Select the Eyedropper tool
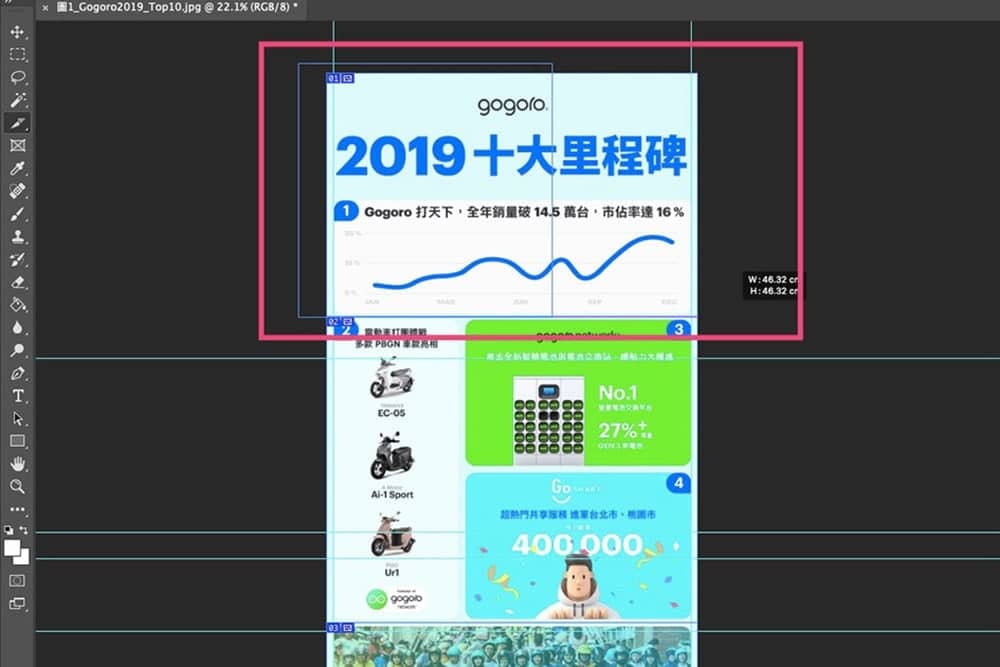 point(17,168)
